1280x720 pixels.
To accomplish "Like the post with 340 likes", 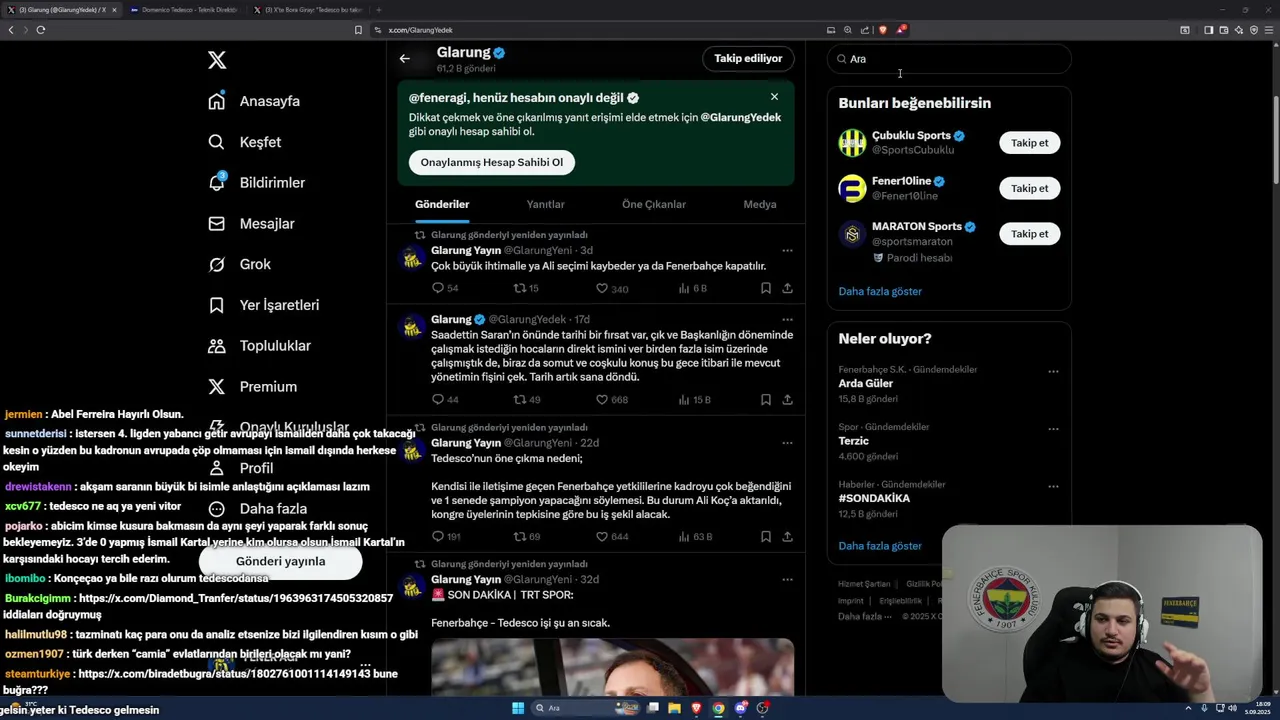I will click(612, 288).
